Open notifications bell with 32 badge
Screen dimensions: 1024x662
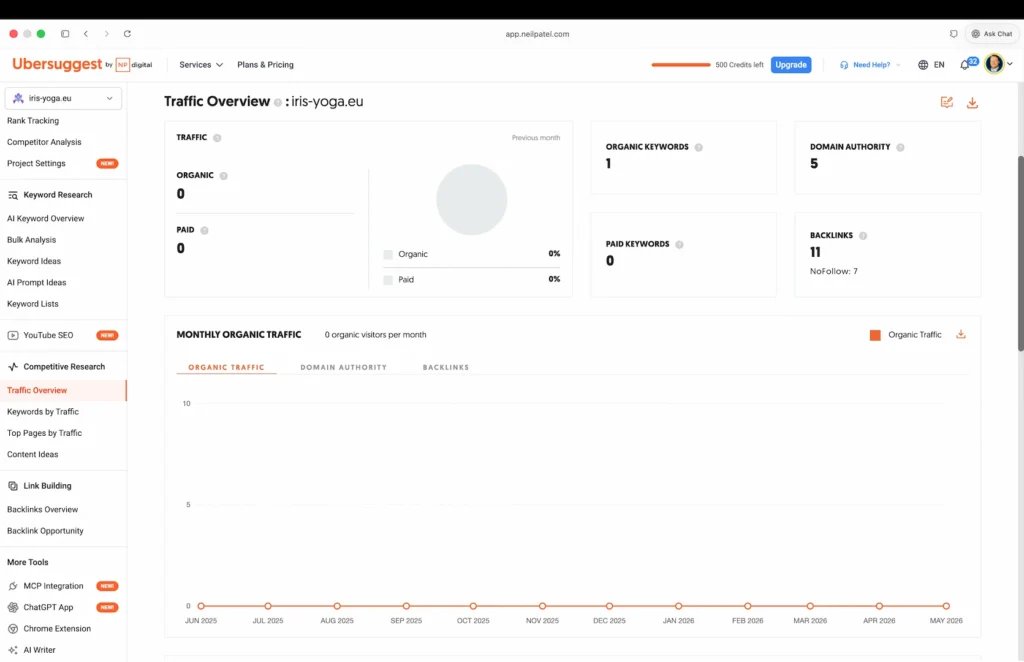965,65
